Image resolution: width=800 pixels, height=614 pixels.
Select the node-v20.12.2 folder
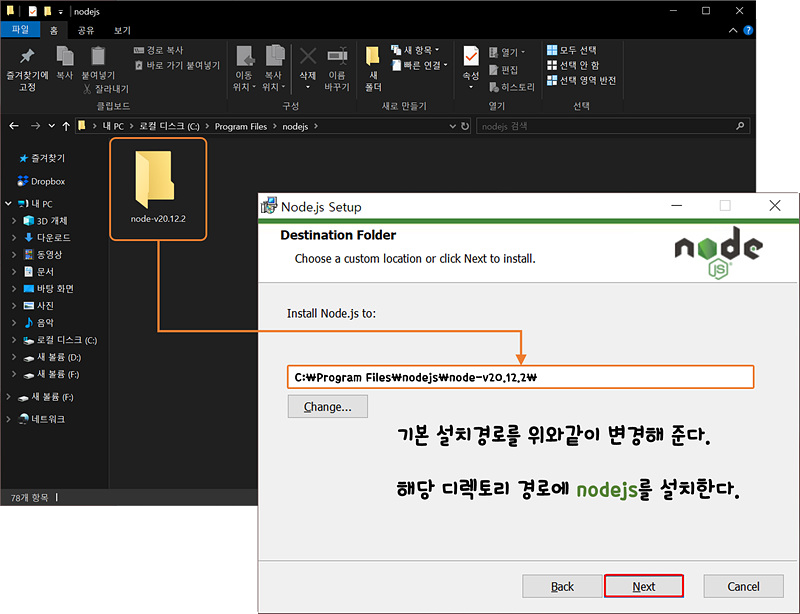click(x=158, y=188)
